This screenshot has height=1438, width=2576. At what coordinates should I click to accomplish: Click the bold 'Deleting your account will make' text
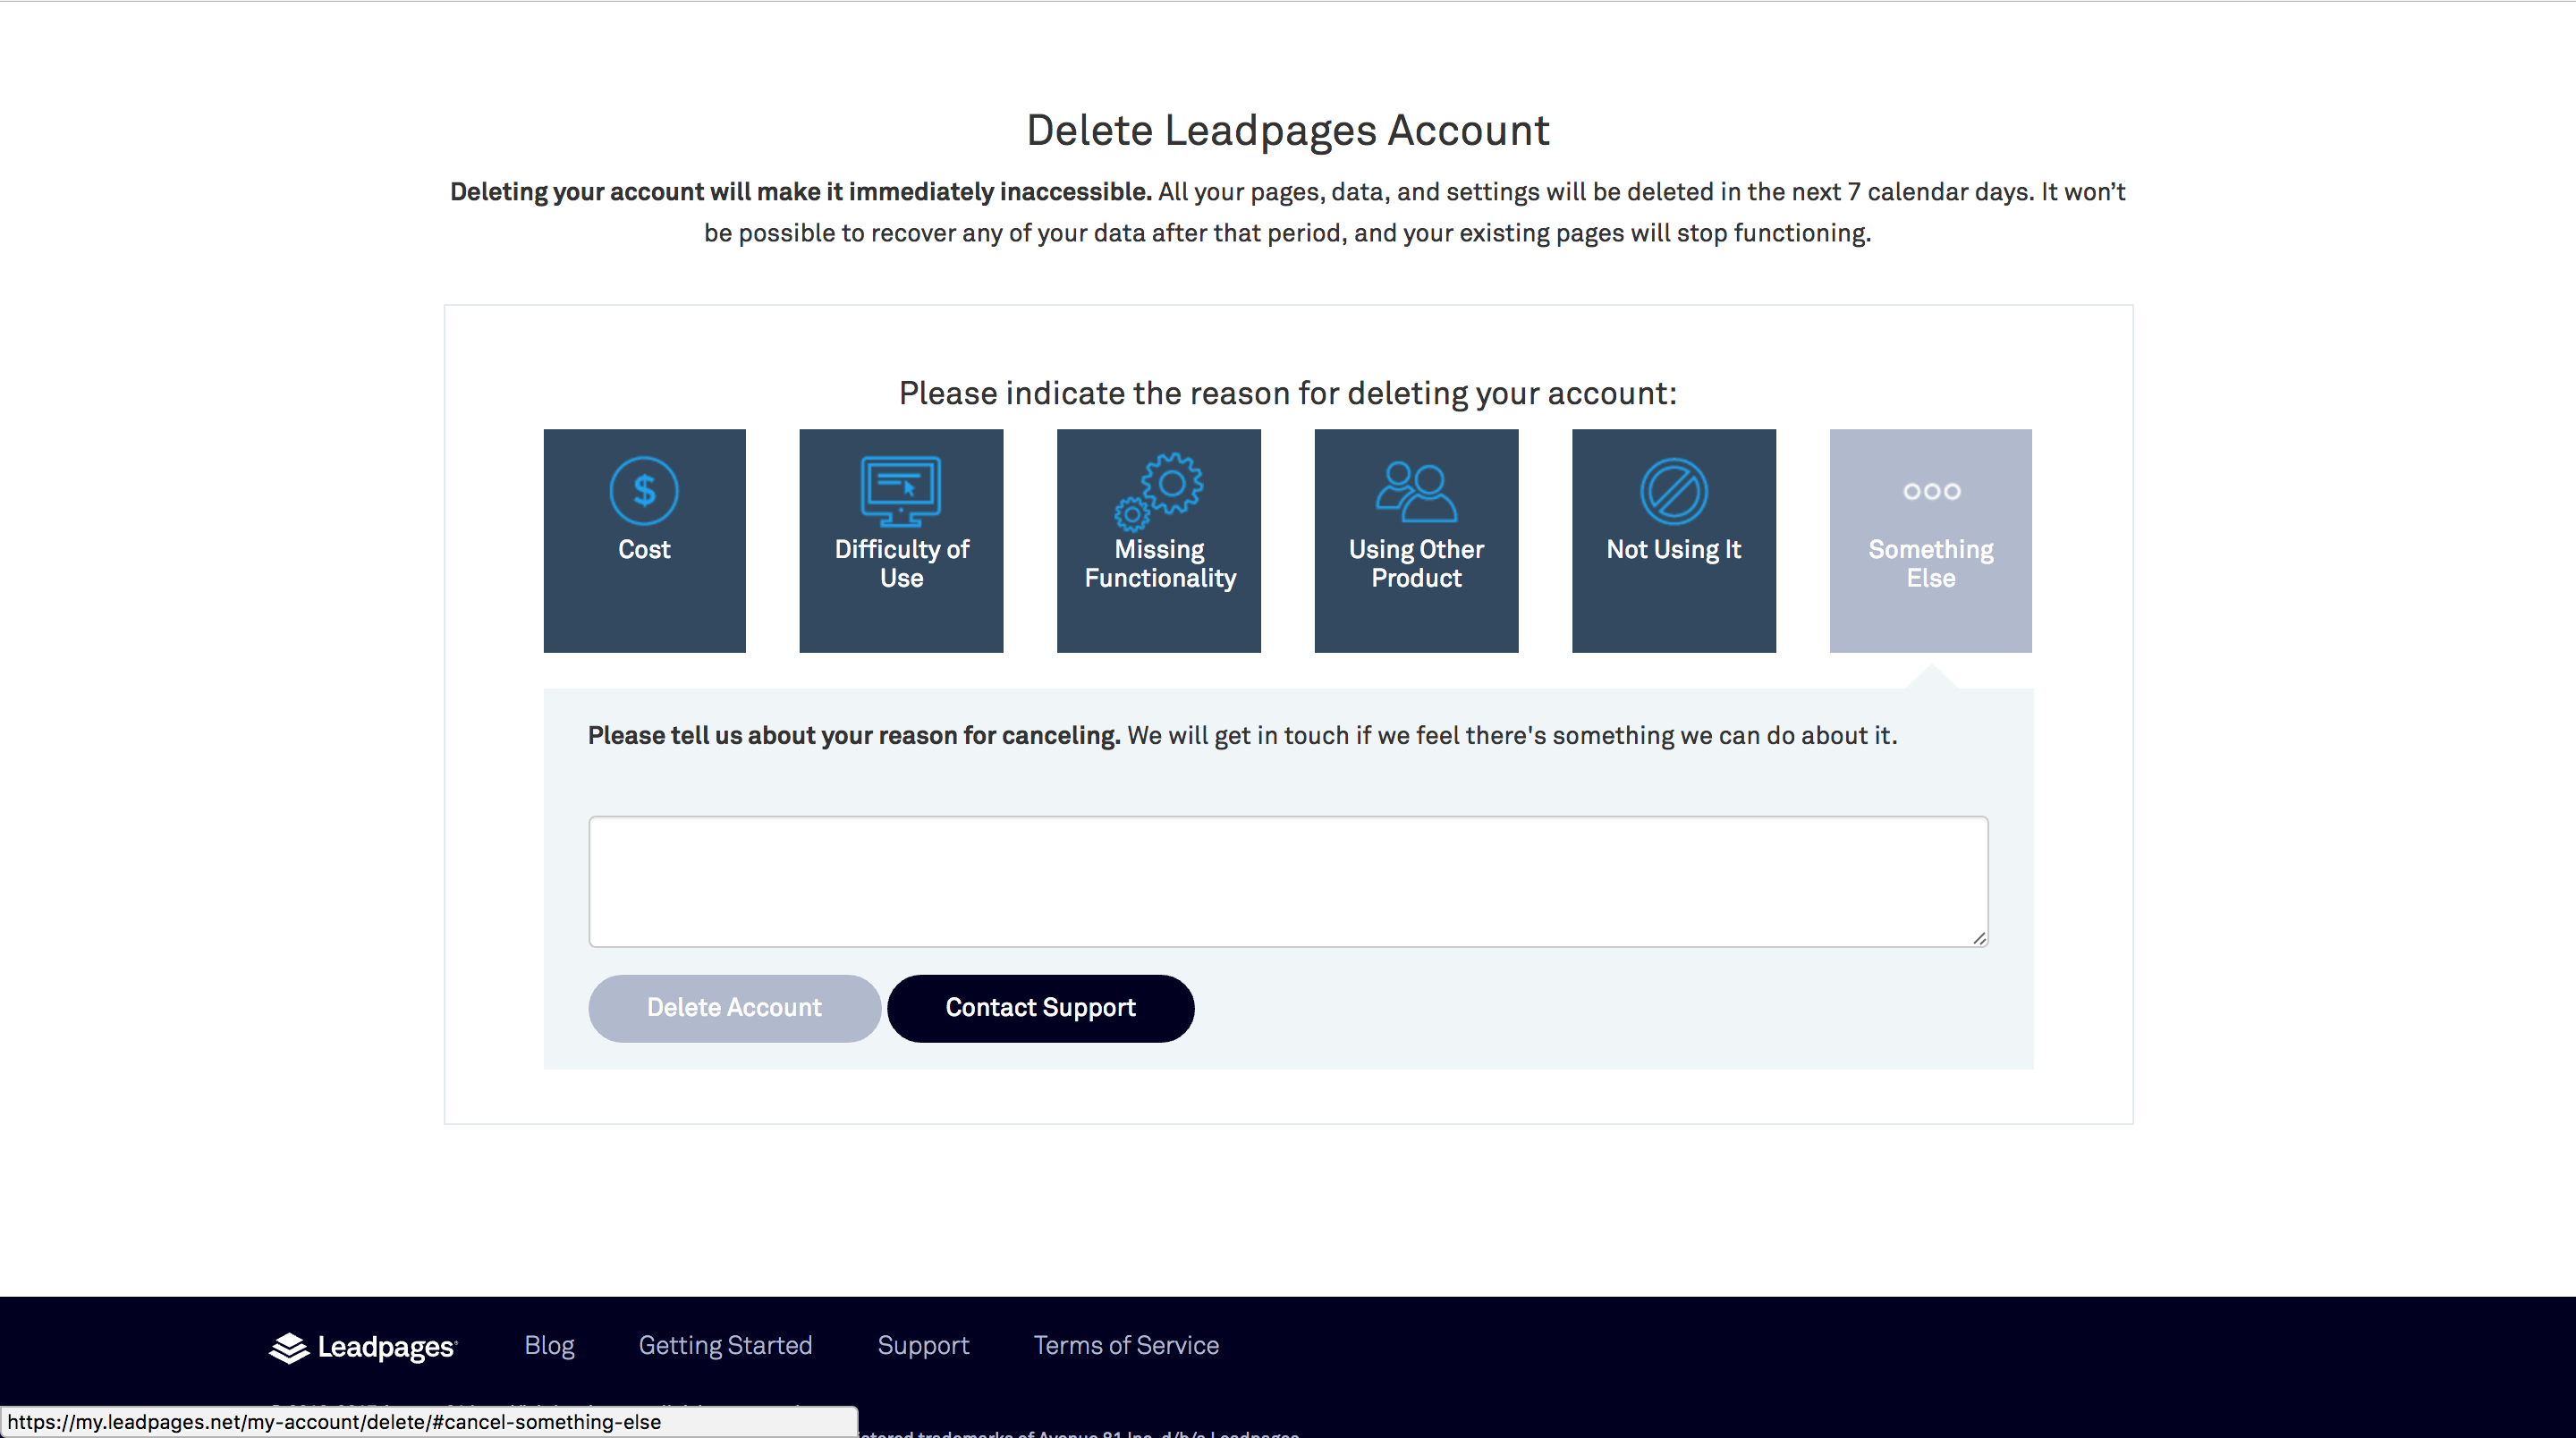800,191
